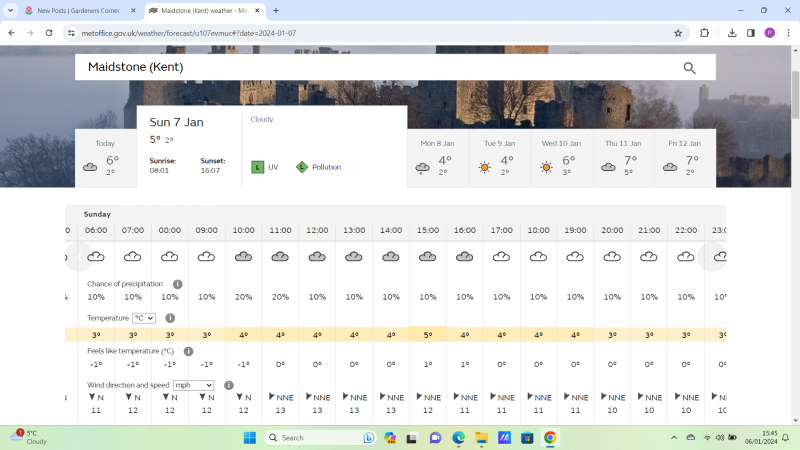Click the UV index low icon

point(258,167)
